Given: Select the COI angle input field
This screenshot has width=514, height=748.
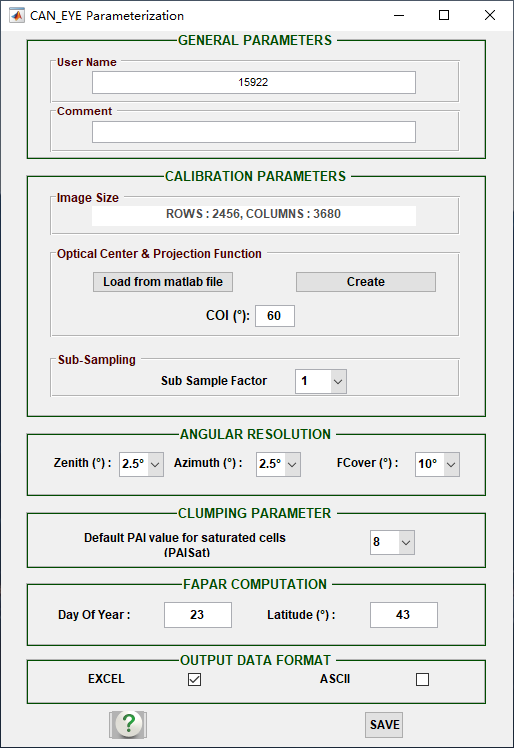Looking at the screenshot, I should point(275,316).
